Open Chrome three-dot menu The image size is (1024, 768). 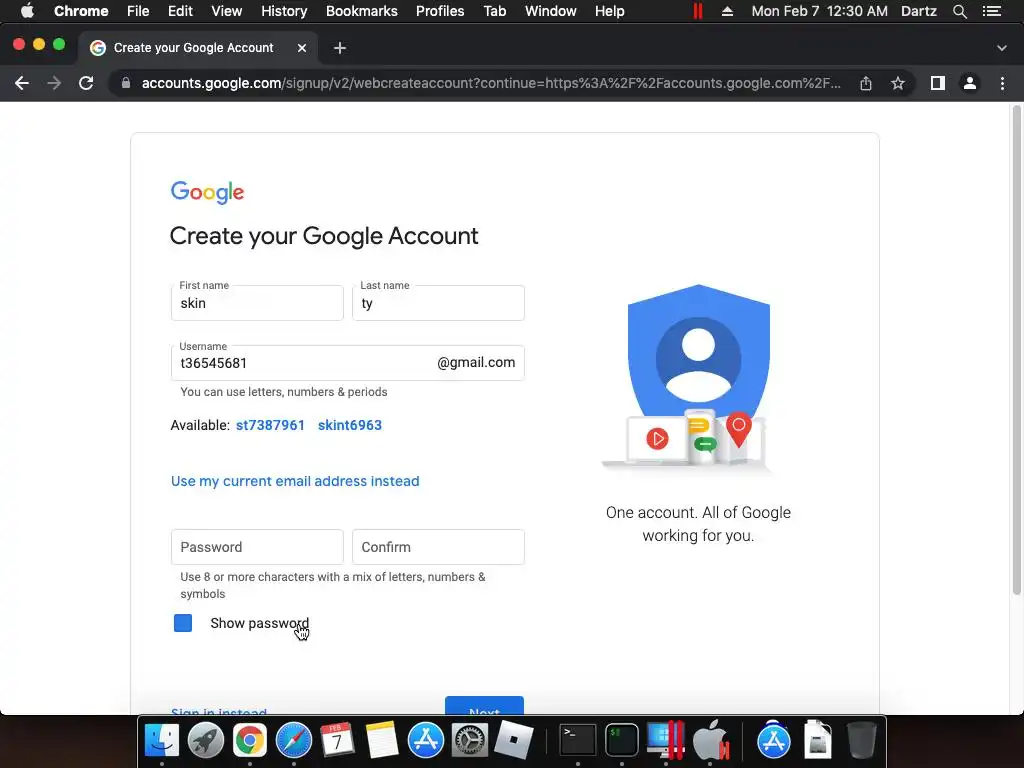1002,83
